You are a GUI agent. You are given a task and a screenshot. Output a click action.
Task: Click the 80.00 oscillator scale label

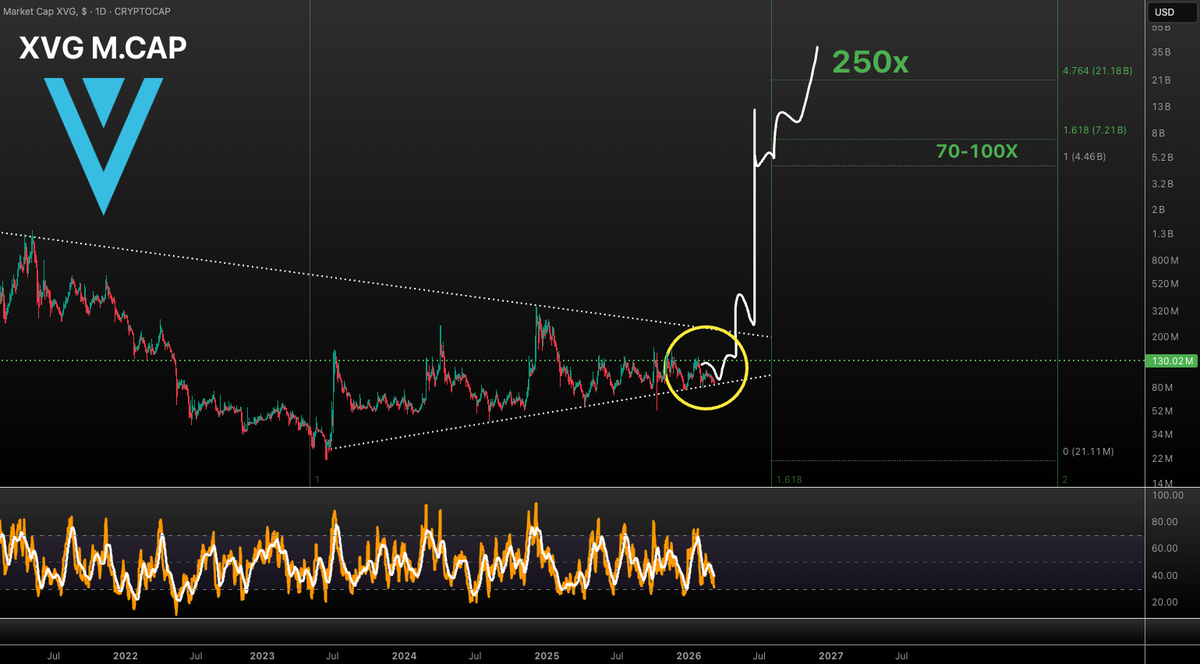click(x=1164, y=522)
